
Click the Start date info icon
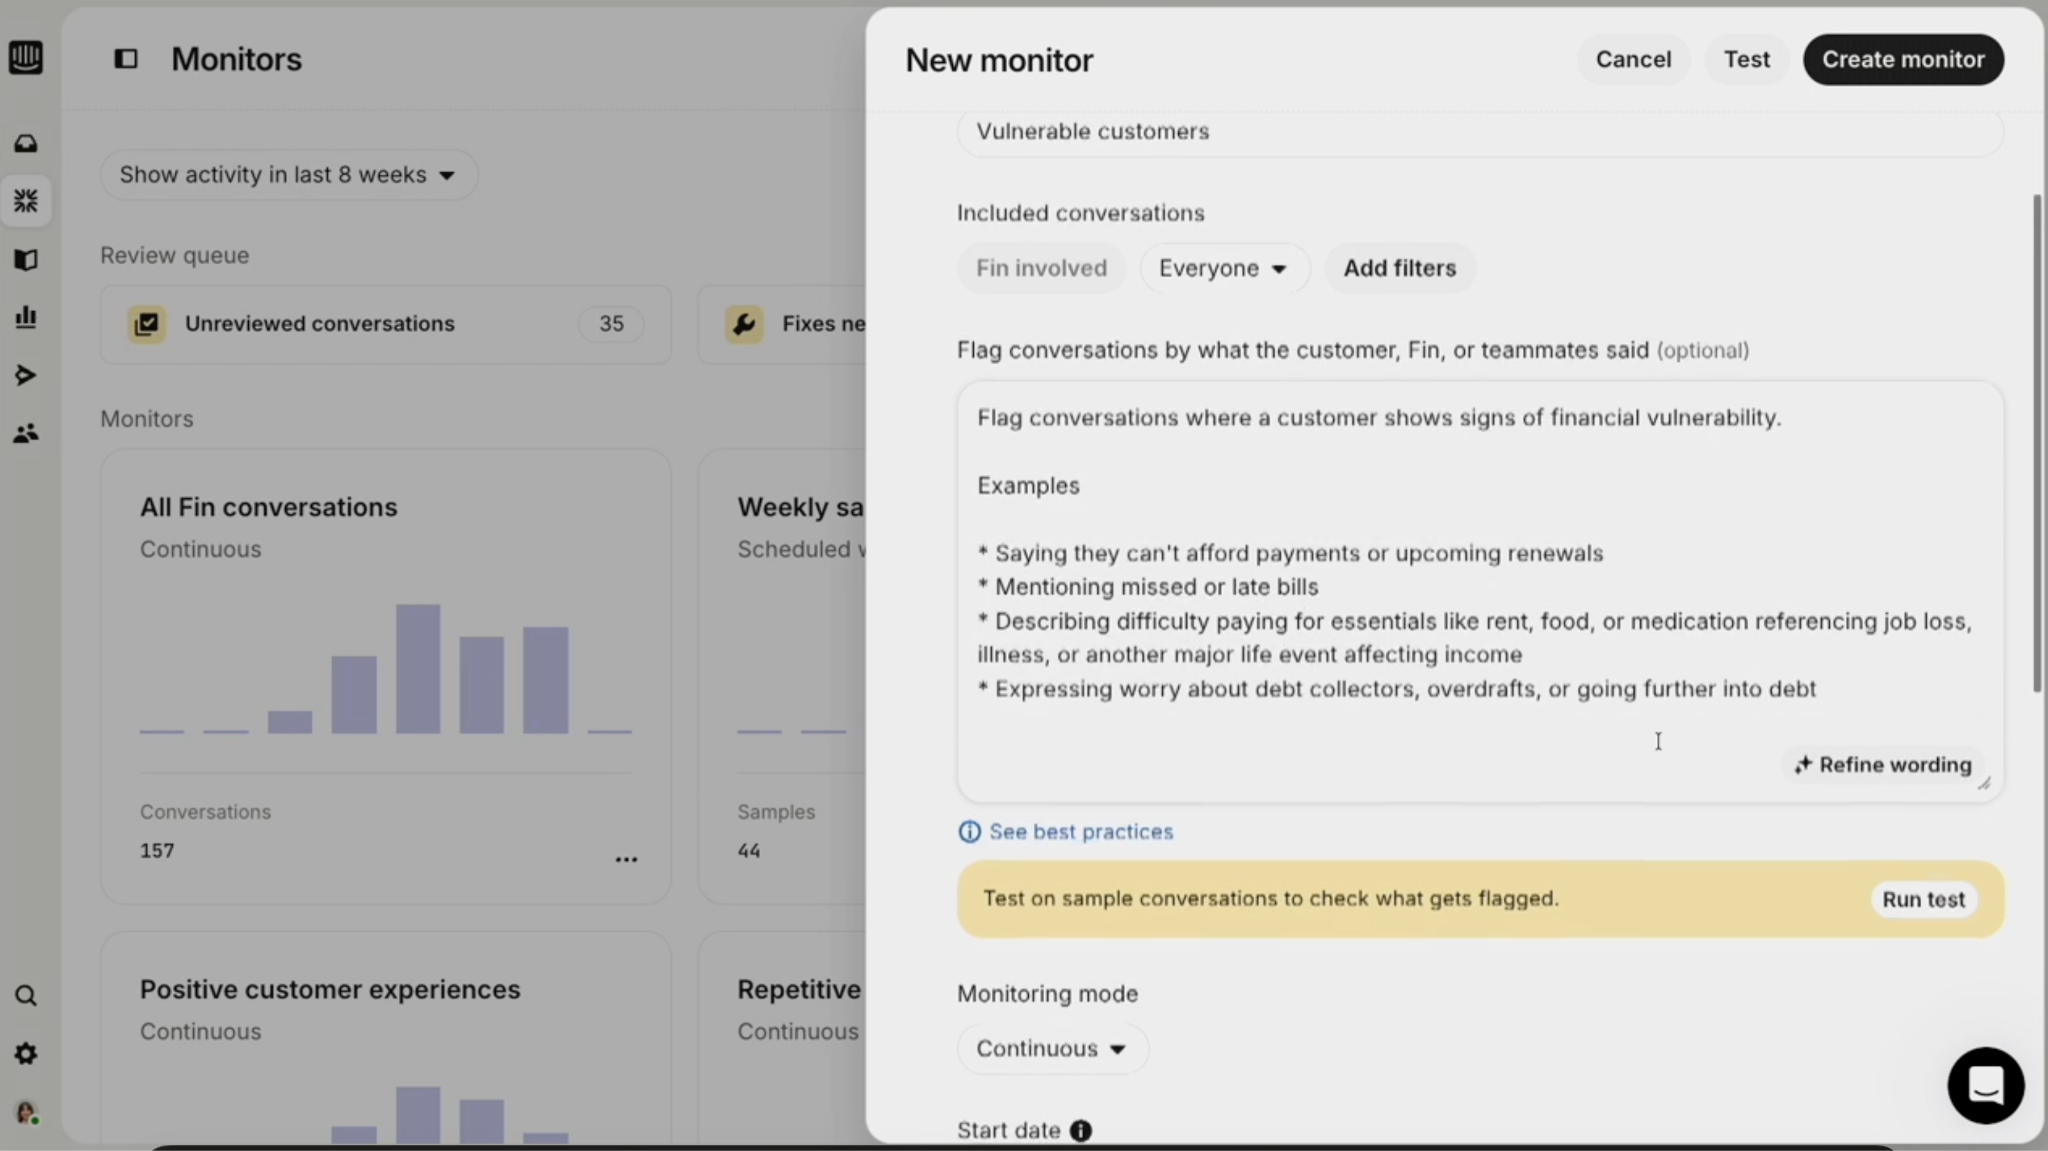(x=1080, y=1130)
